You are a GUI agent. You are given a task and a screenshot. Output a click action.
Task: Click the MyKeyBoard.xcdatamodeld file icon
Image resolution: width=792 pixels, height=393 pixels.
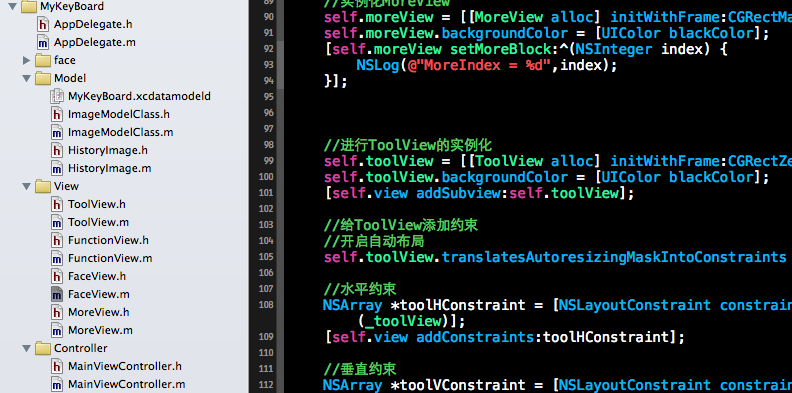tap(57, 96)
